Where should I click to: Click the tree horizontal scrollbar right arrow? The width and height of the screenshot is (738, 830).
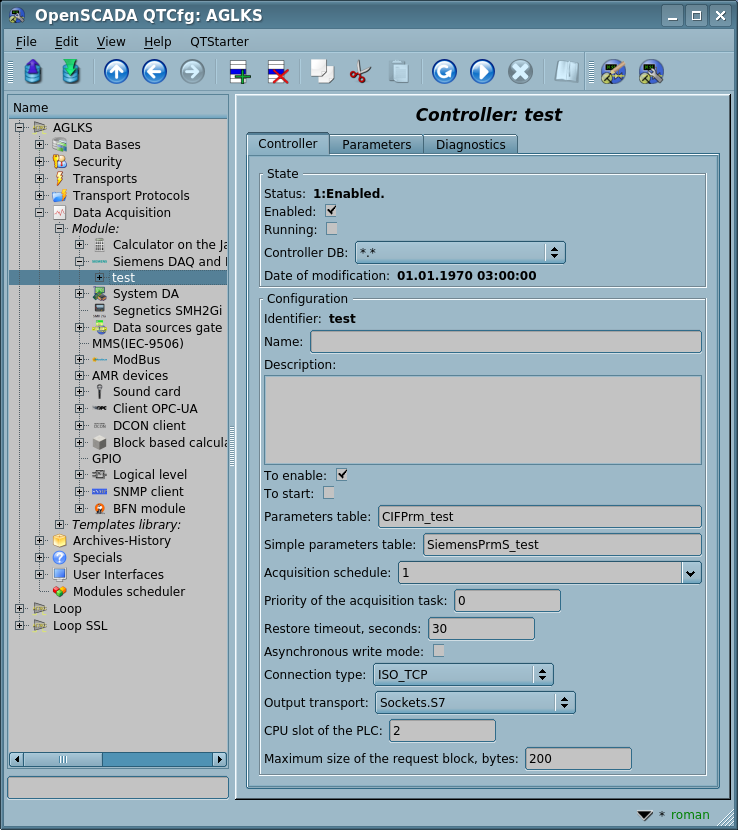[x=220, y=759]
